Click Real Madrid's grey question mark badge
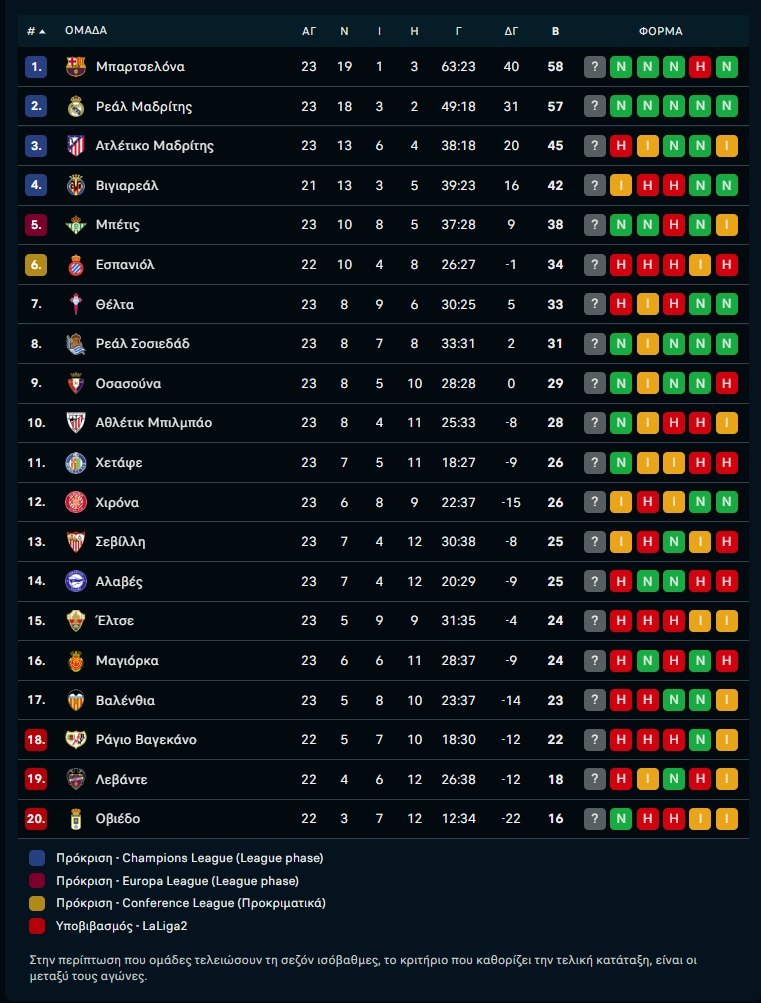This screenshot has height=1003, width=761. tap(595, 107)
